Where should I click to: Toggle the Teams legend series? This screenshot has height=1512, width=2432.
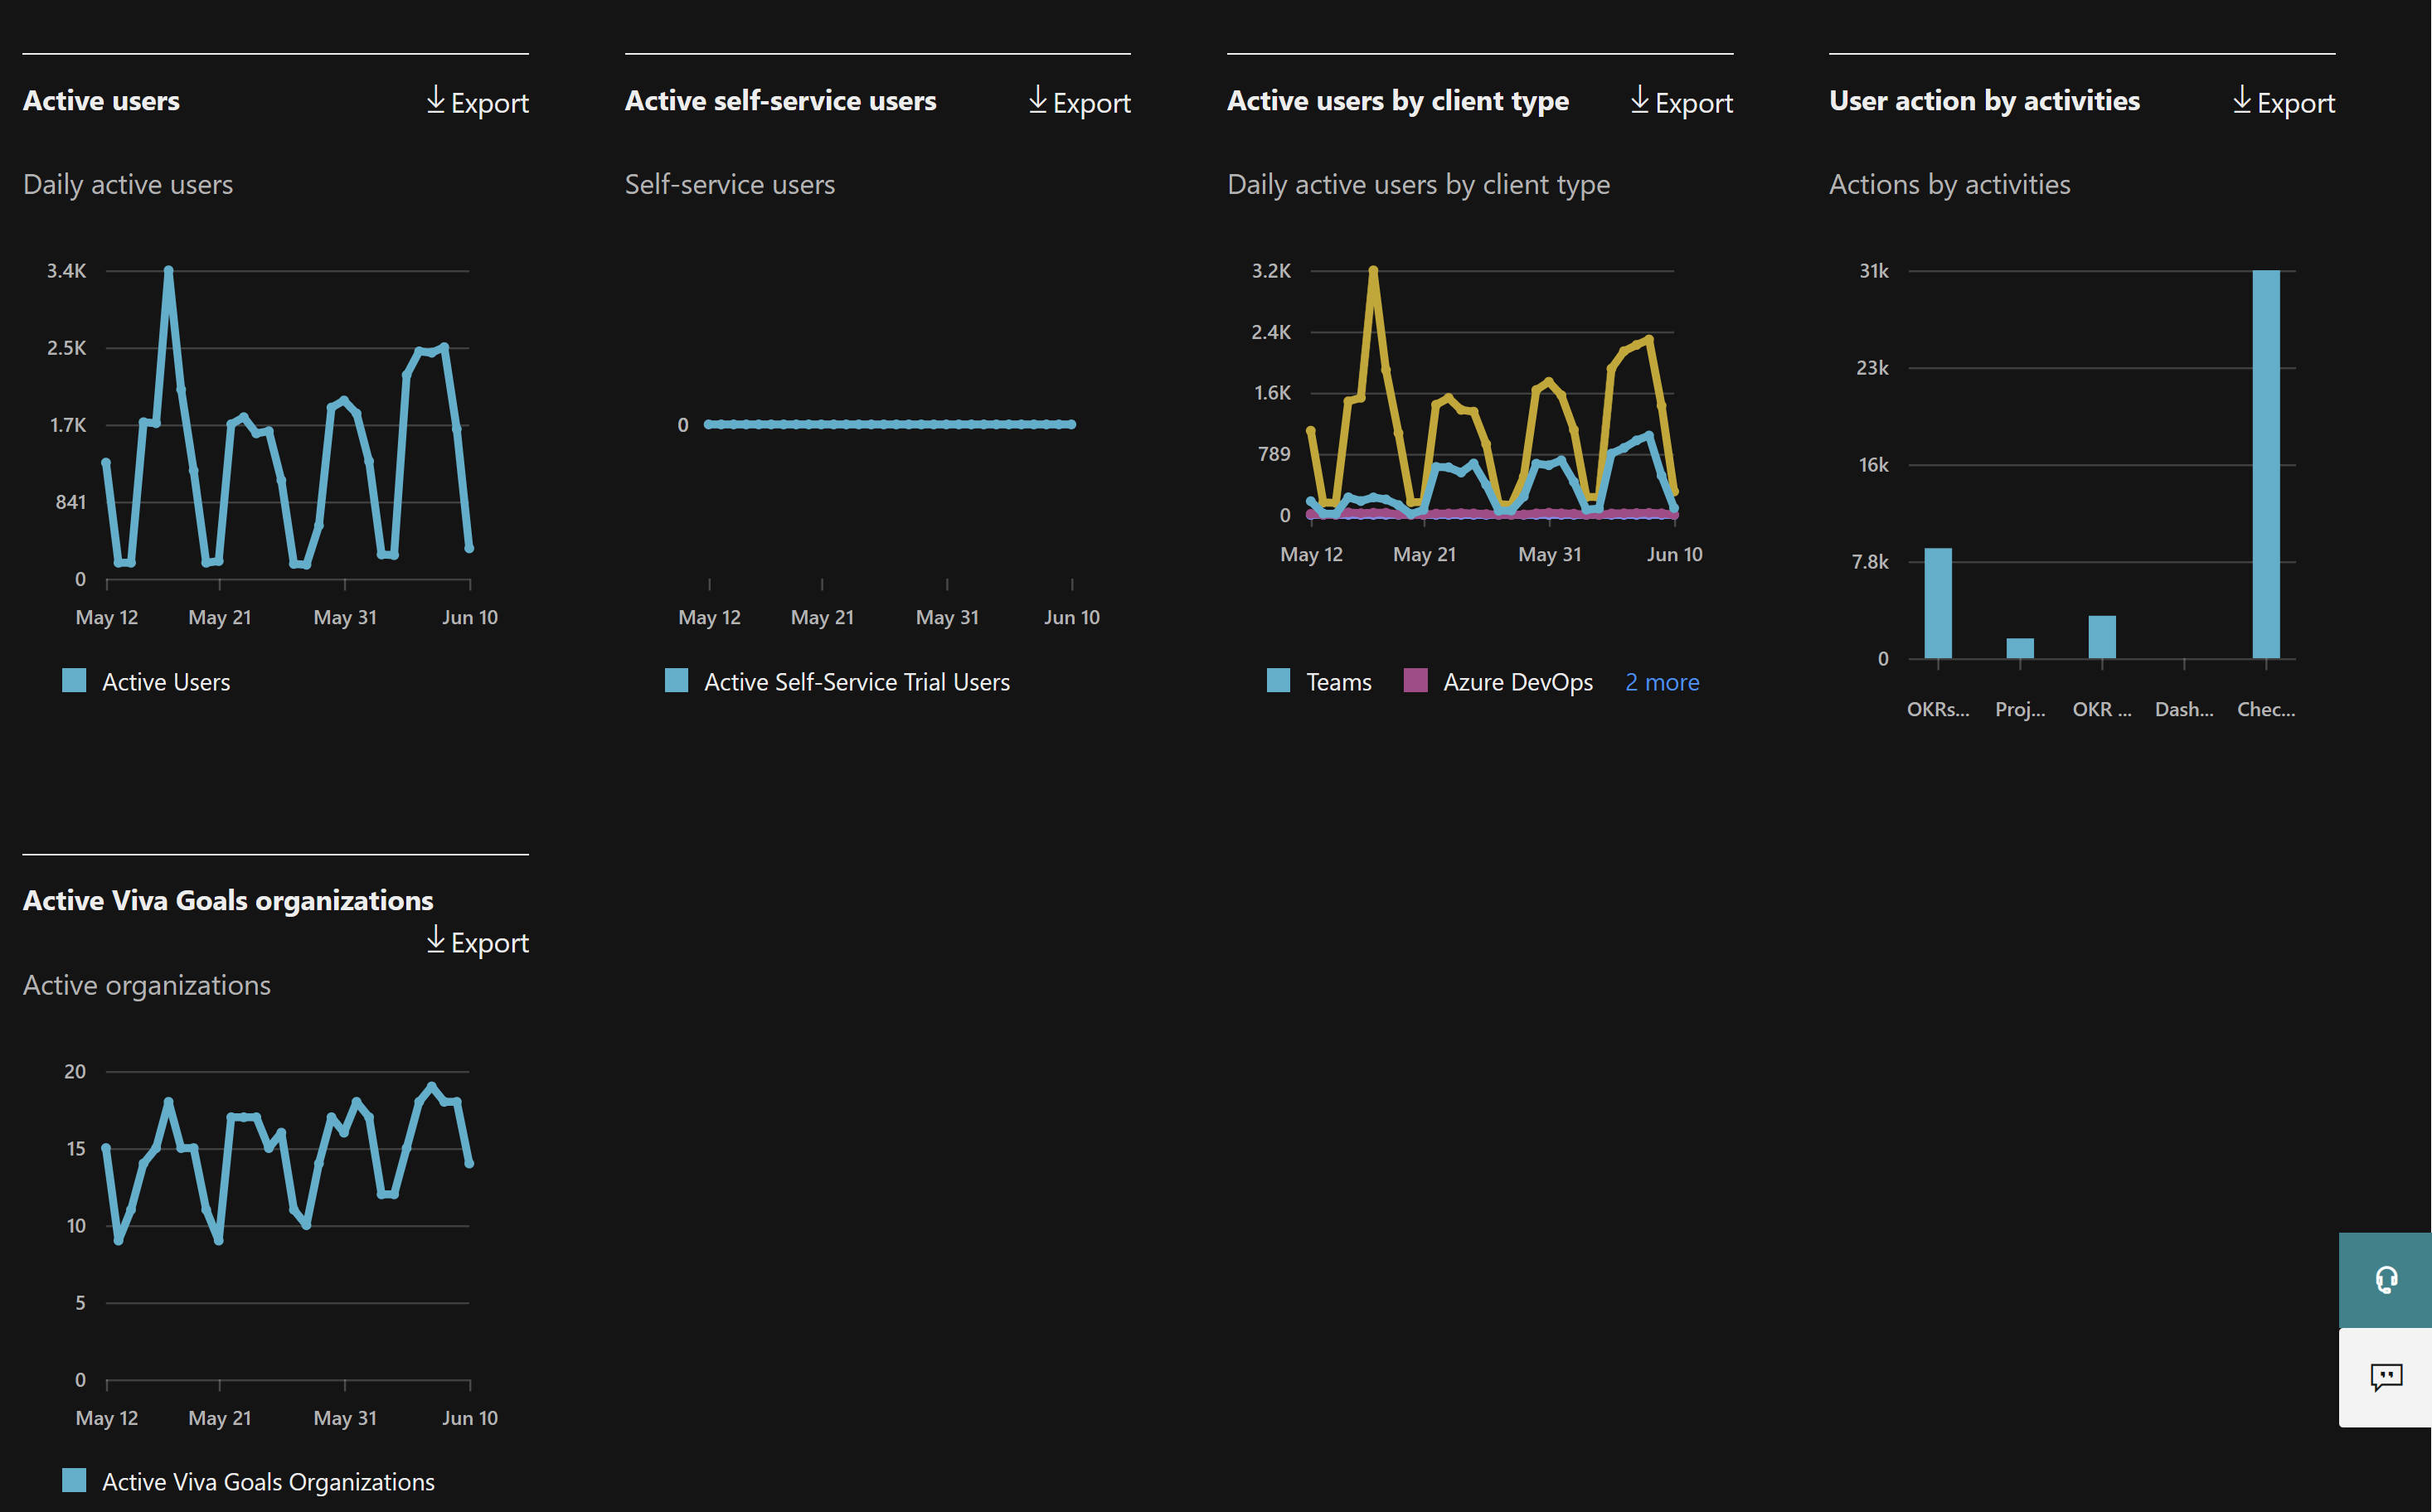pos(1338,682)
